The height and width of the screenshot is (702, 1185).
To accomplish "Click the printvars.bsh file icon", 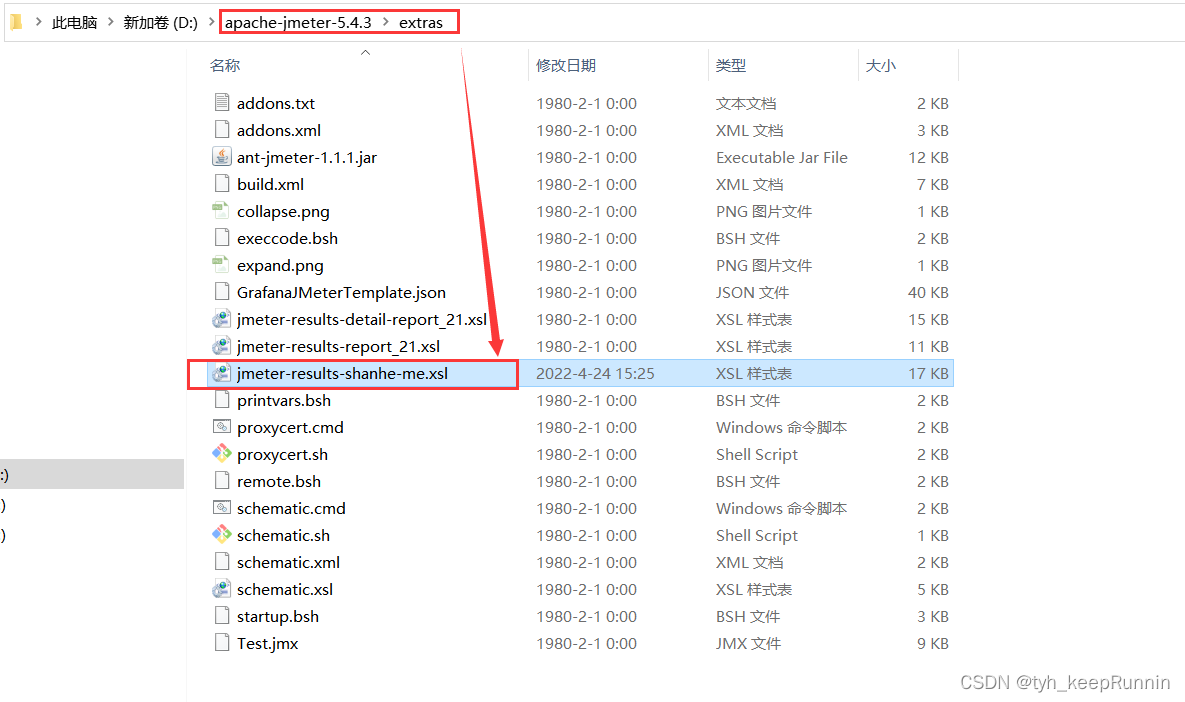I will pyautogui.click(x=221, y=400).
